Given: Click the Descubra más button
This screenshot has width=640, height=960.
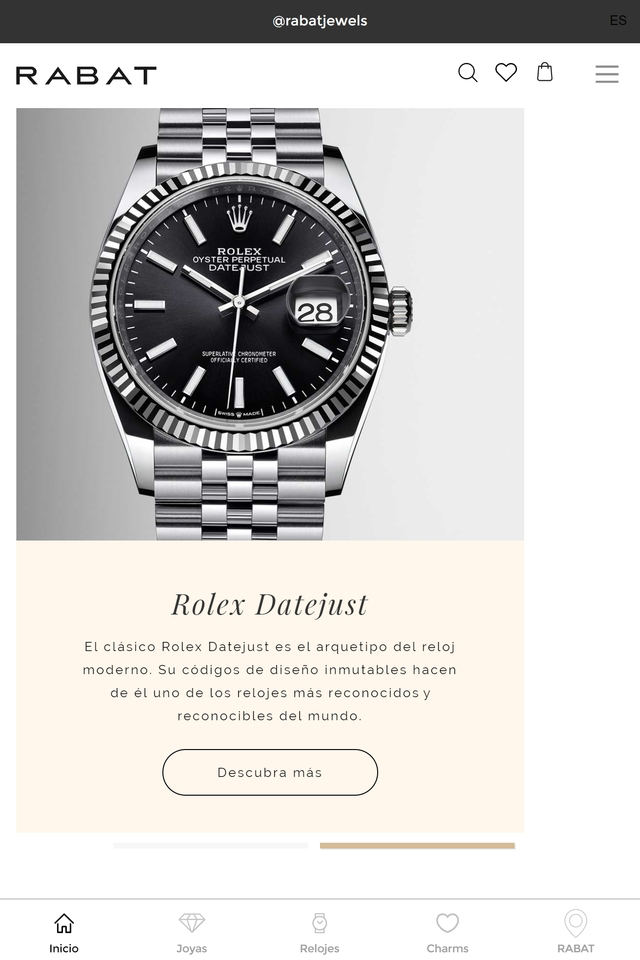Looking at the screenshot, I should coord(270,772).
